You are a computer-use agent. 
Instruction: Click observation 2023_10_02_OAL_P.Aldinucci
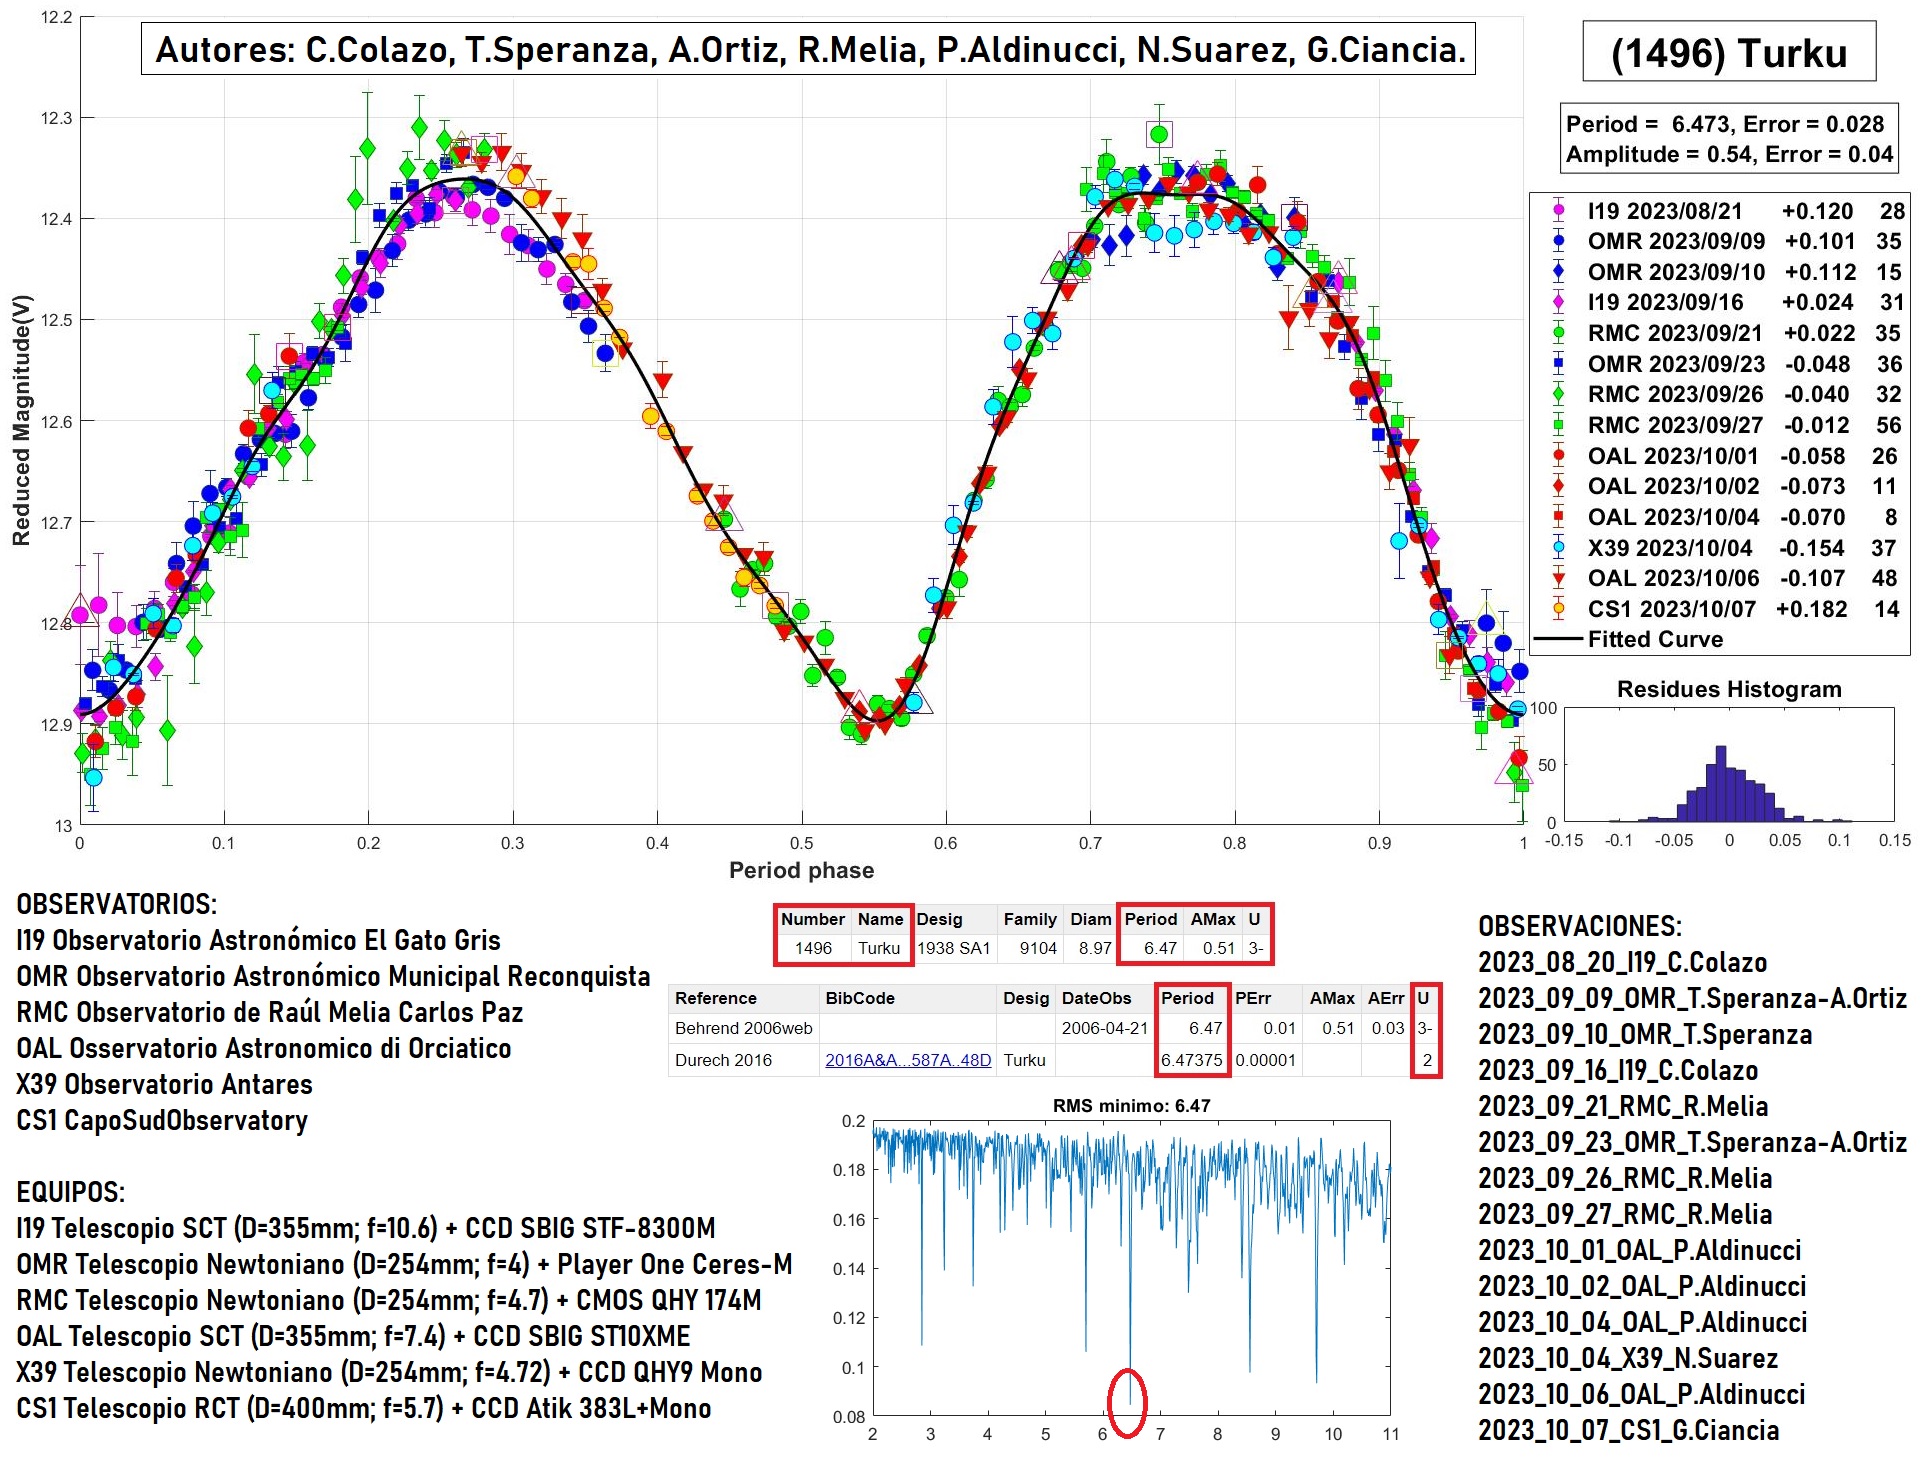1643,1286
